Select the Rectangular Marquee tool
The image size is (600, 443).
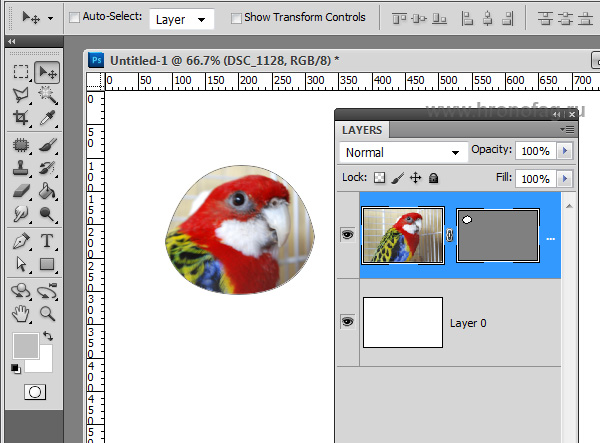20,72
